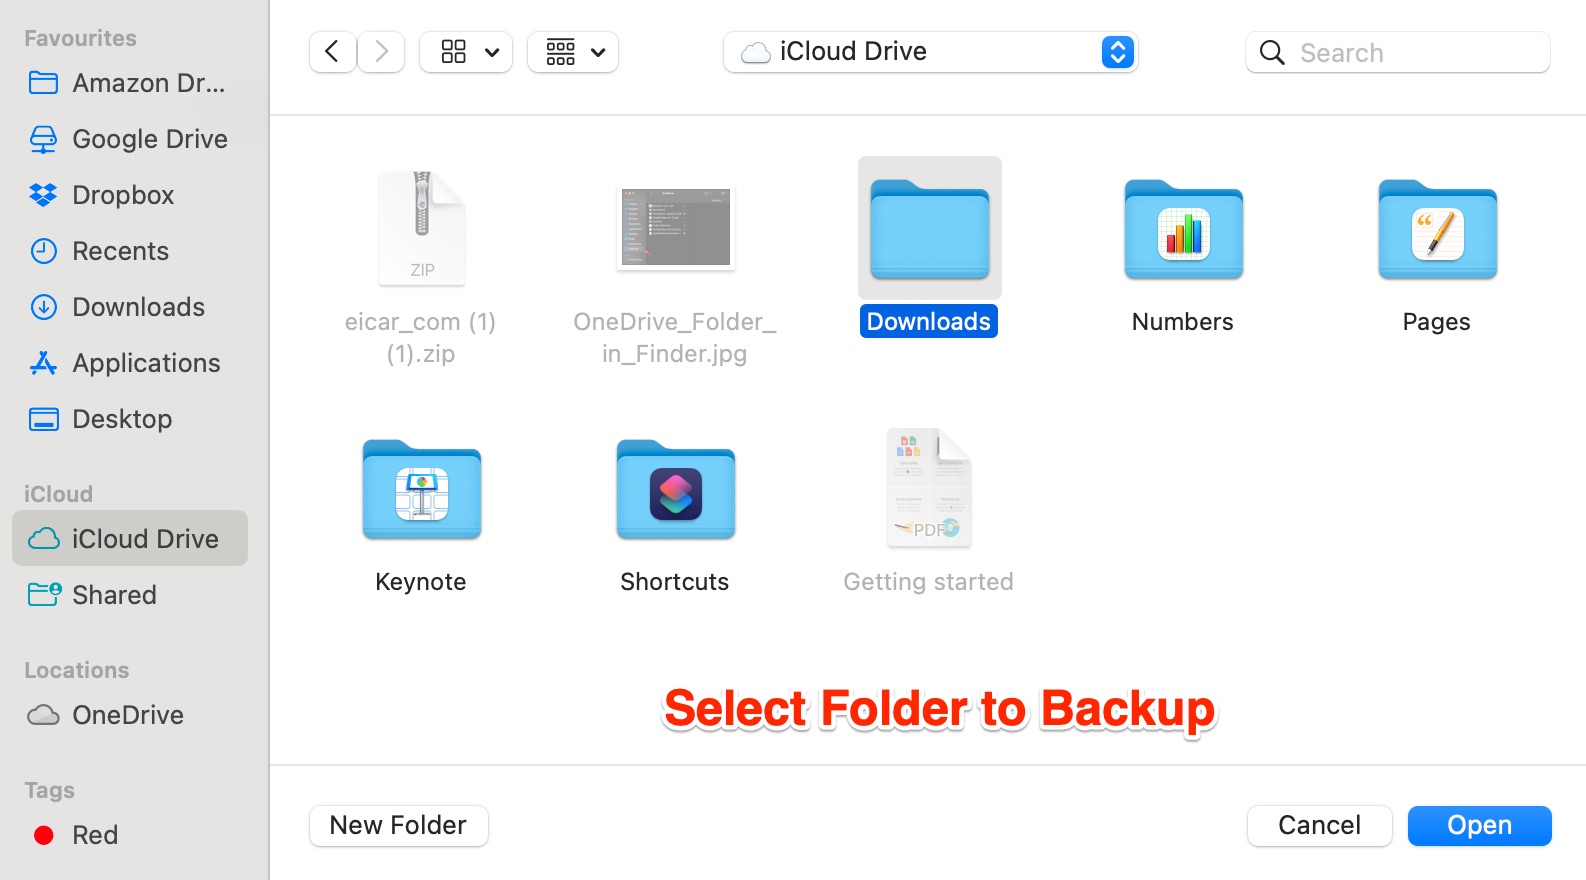Image resolution: width=1586 pixels, height=880 pixels.
Task: Show Recents in the sidebar
Action: (x=130, y=251)
